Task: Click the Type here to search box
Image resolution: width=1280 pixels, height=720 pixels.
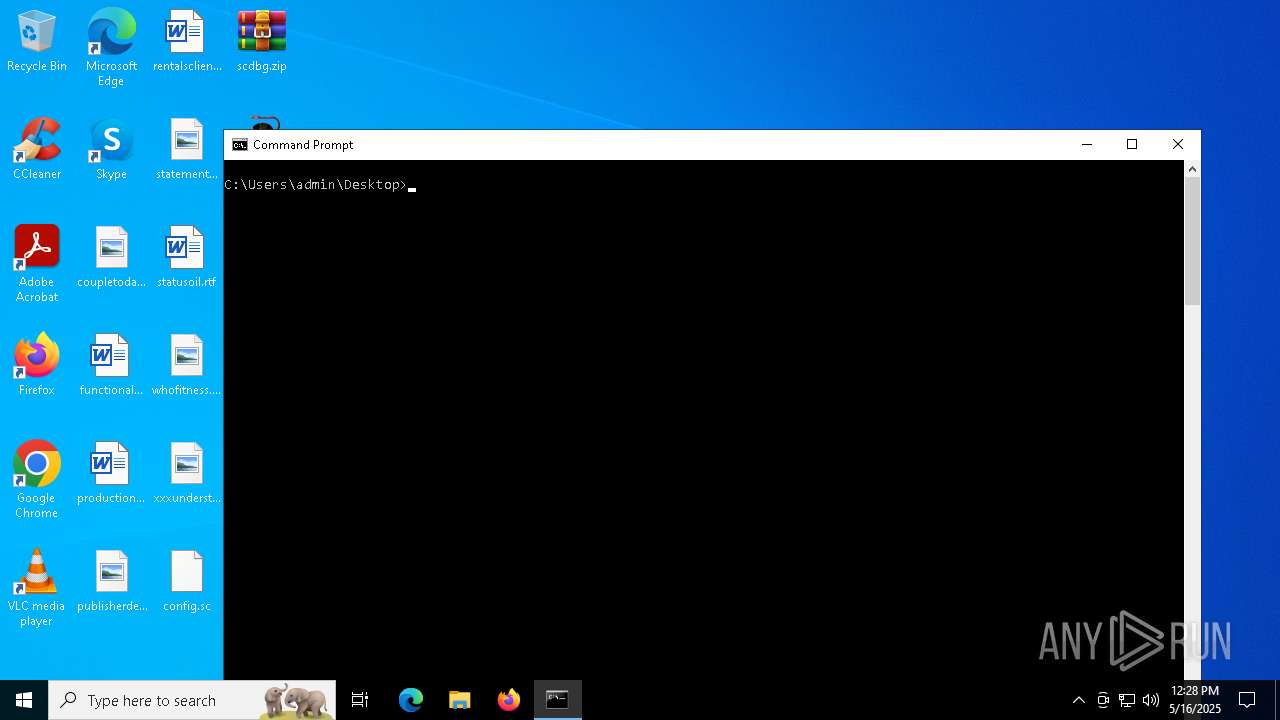Action: (192, 700)
